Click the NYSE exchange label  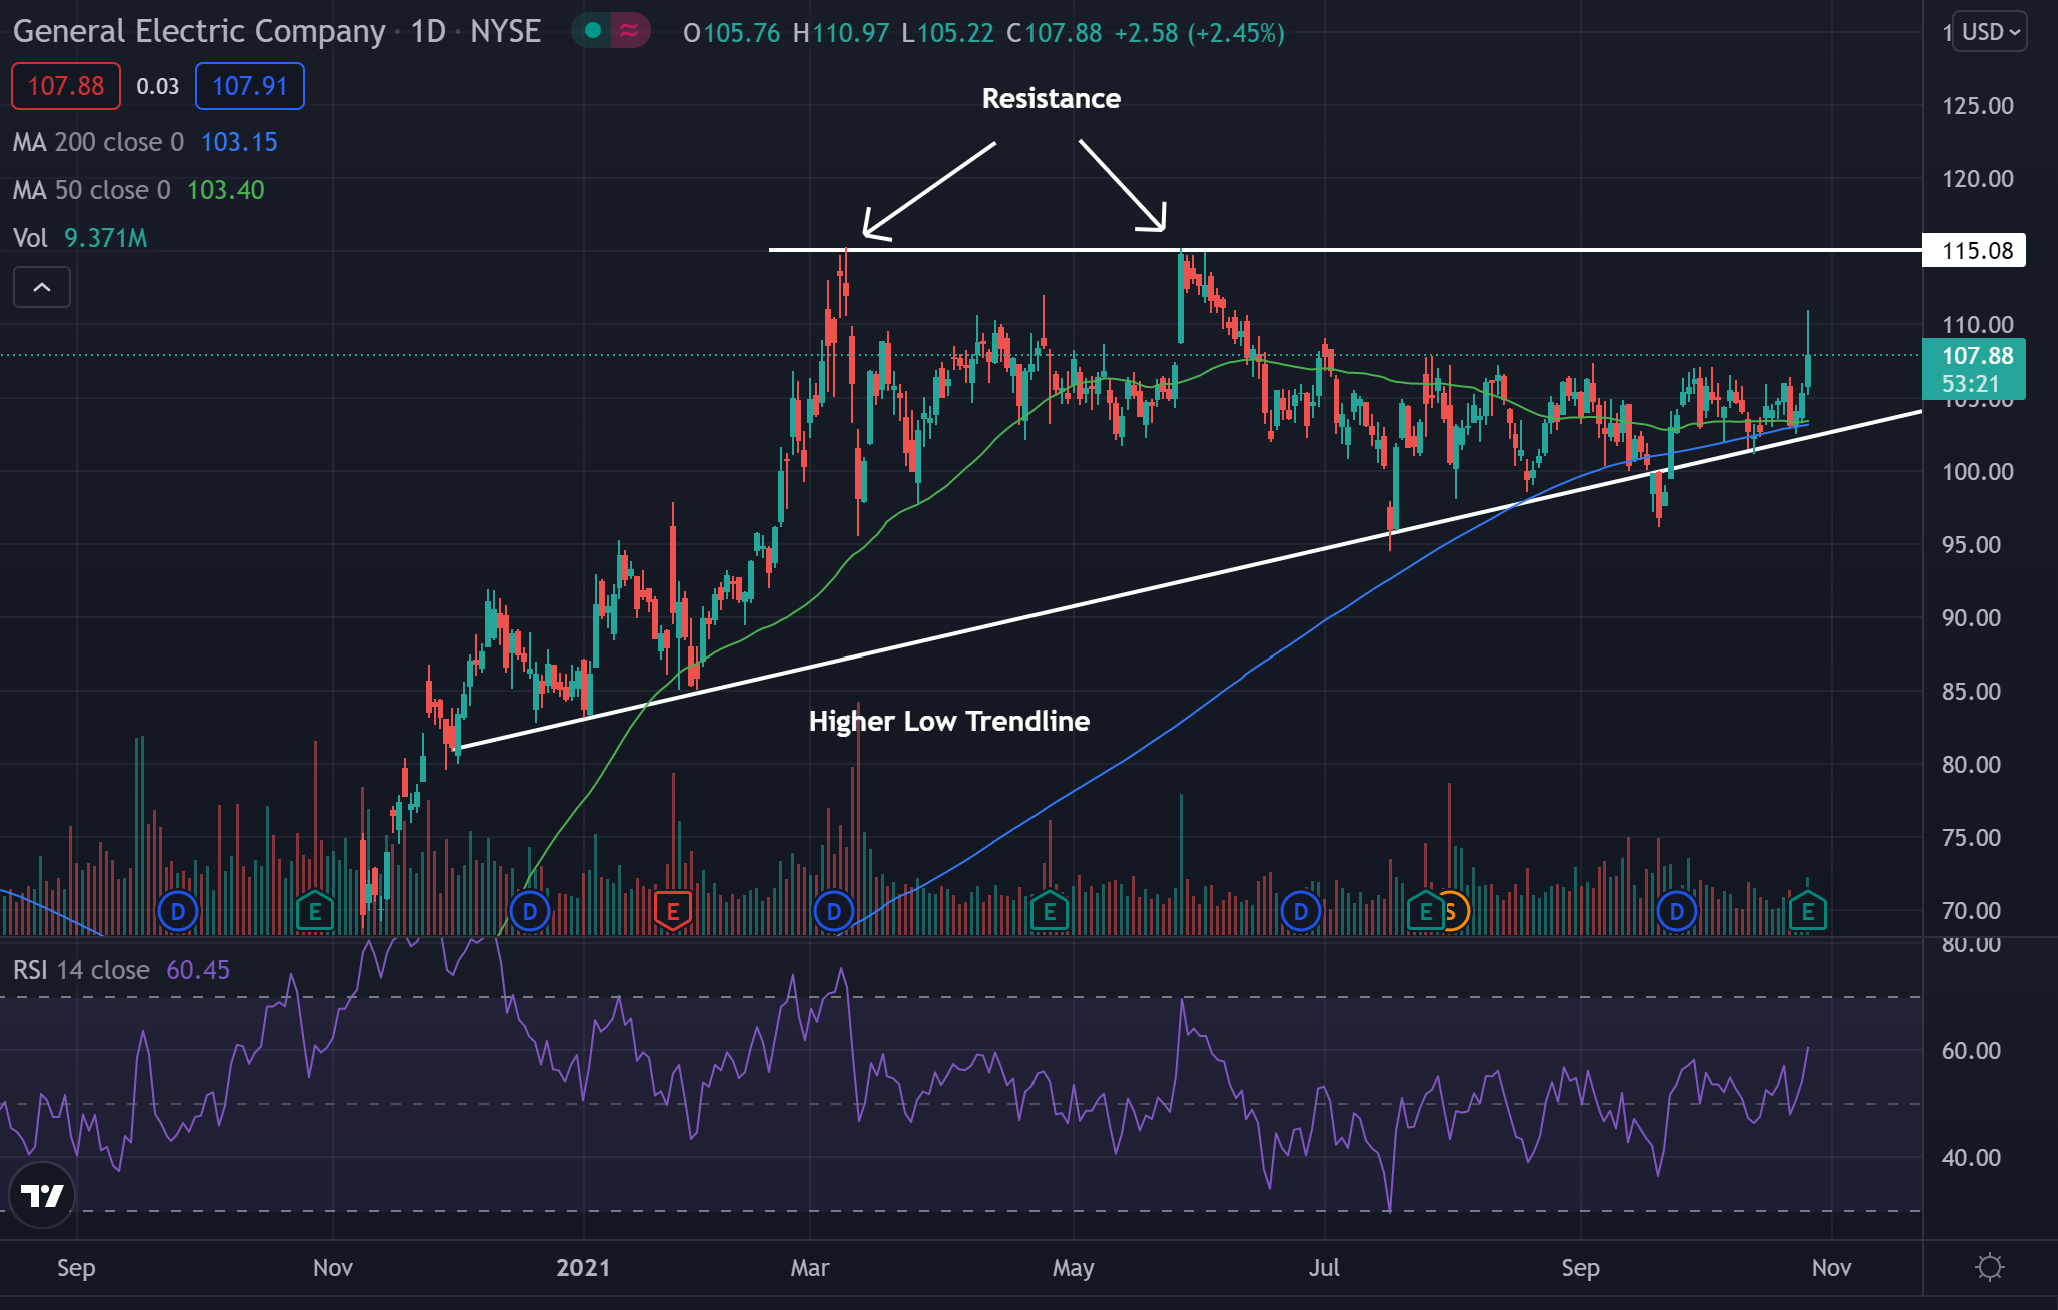pyautogui.click(x=505, y=32)
